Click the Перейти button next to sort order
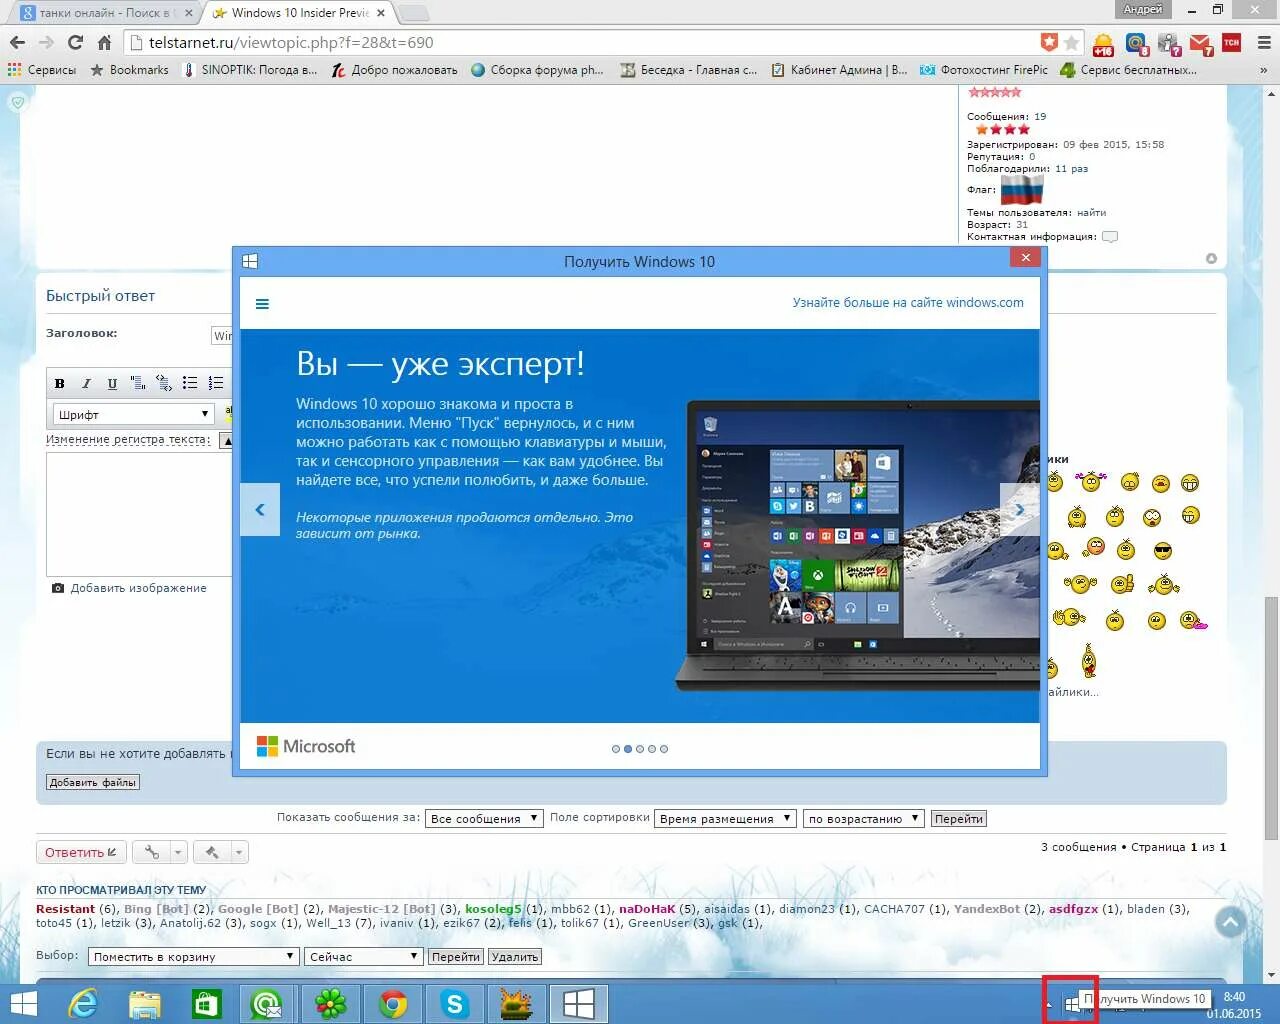The height and width of the screenshot is (1024, 1280). tap(959, 818)
